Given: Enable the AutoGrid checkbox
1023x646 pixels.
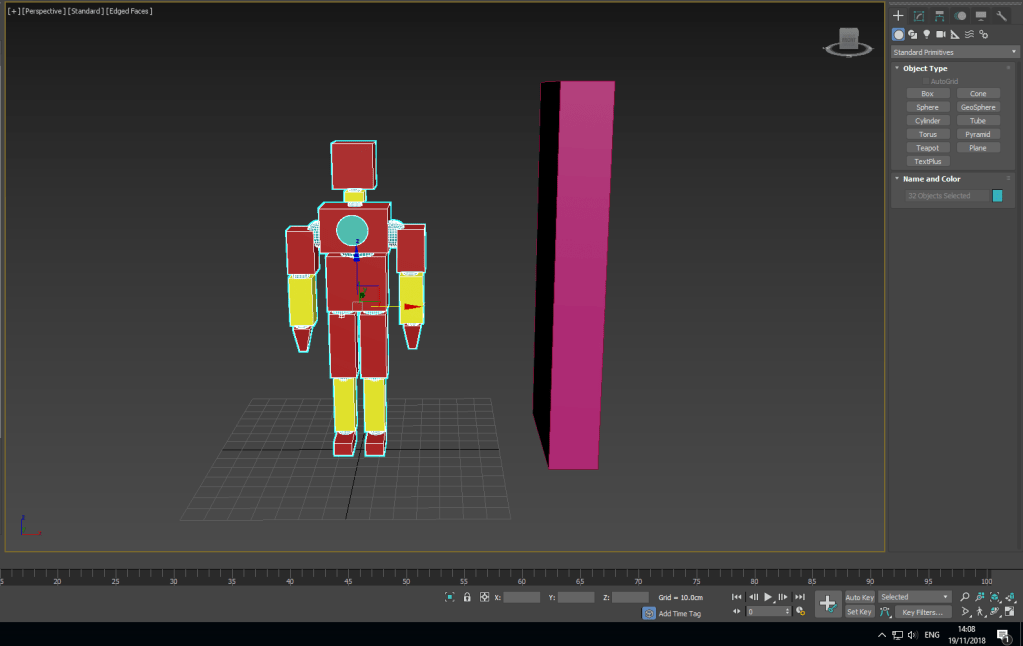Looking at the screenshot, I should click(x=925, y=81).
